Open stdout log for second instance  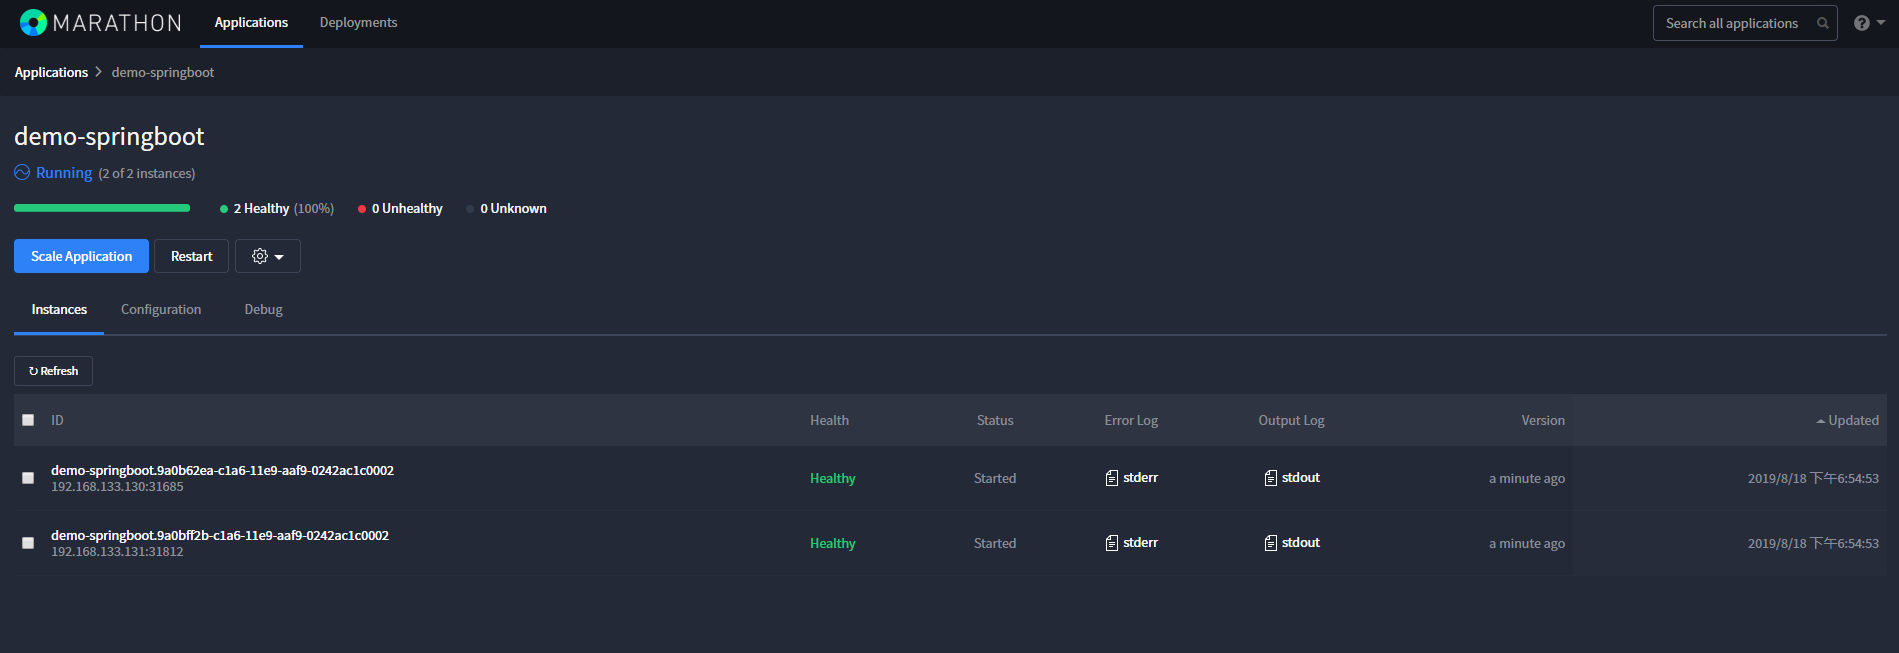1291,543
